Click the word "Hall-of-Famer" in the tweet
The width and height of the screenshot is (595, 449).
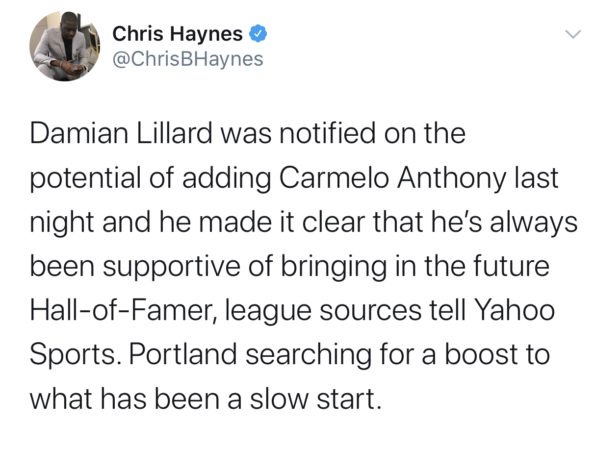tap(123, 311)
